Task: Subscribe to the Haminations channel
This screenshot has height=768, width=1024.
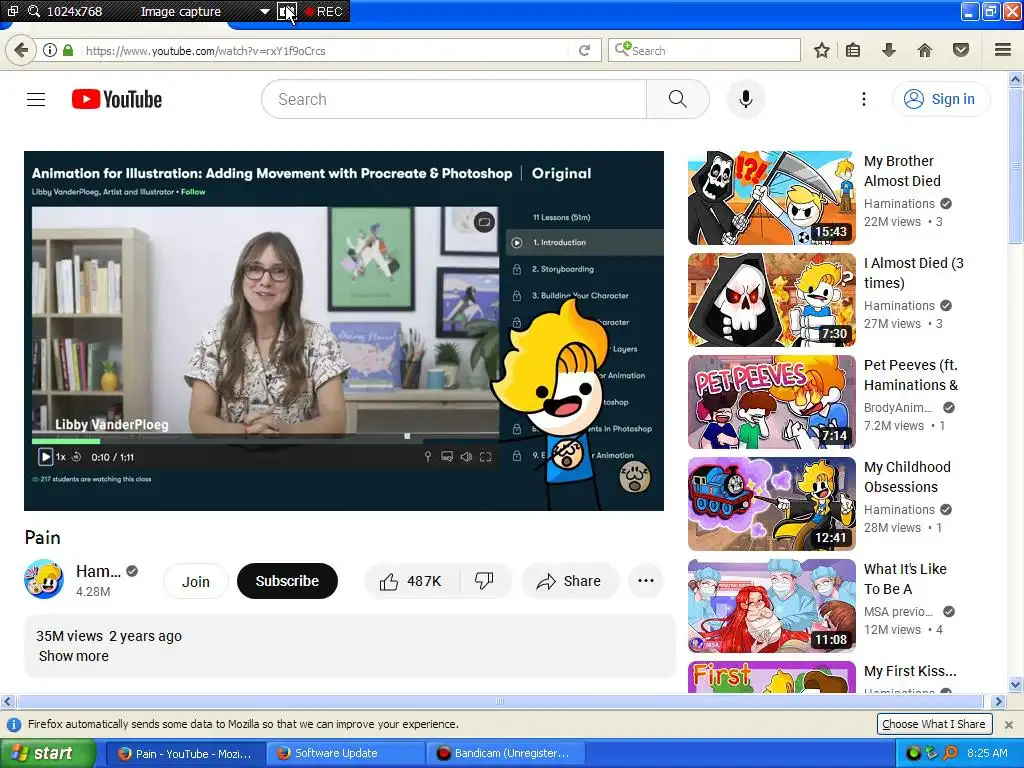Action: click(x=287, y=581)
